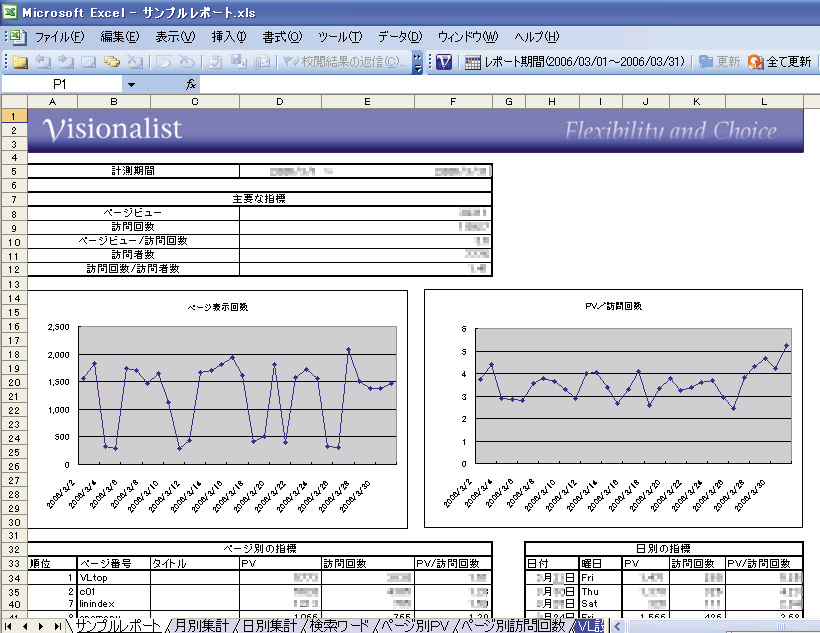Viewport: 820px width, 633px height.
Task: Switch to the 月別集計 sheet tab
Action: tap(200, 626)
